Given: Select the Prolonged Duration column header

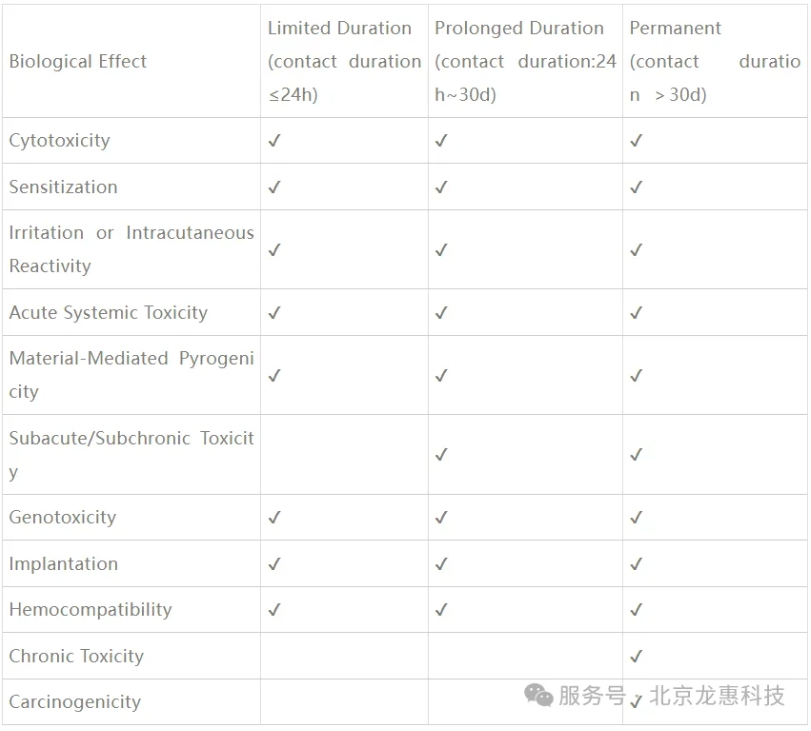Looking at the screenshot, I should click(525, 61).
